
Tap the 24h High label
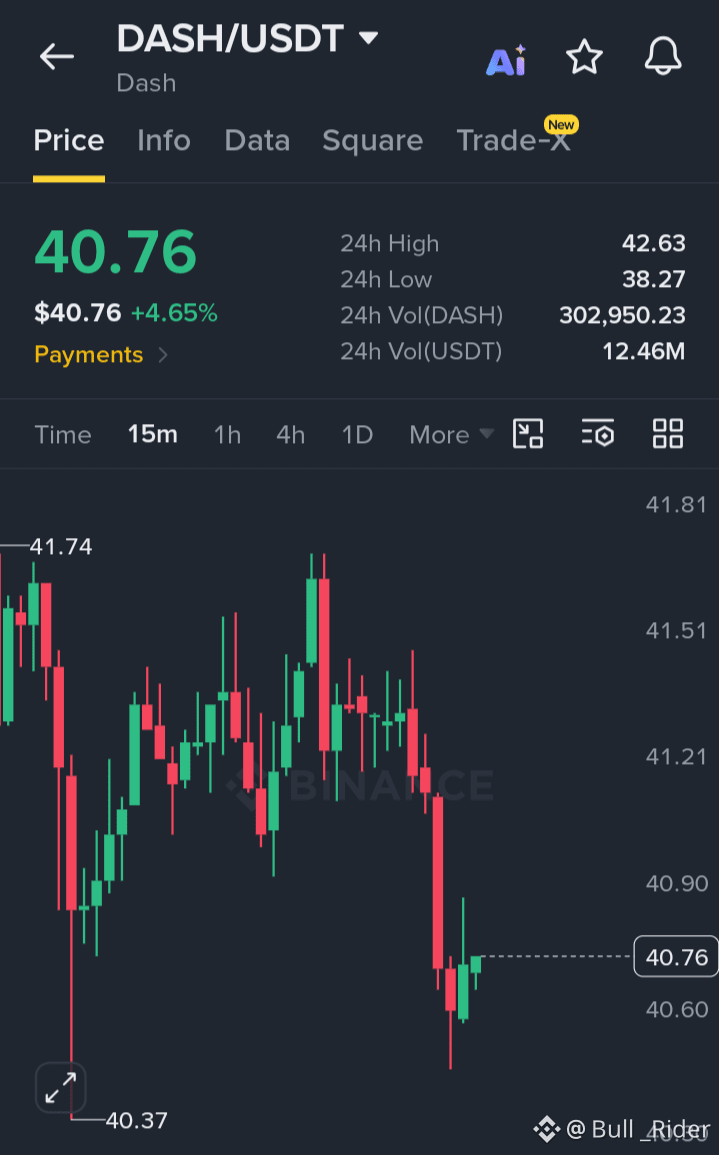coord(390,243)
